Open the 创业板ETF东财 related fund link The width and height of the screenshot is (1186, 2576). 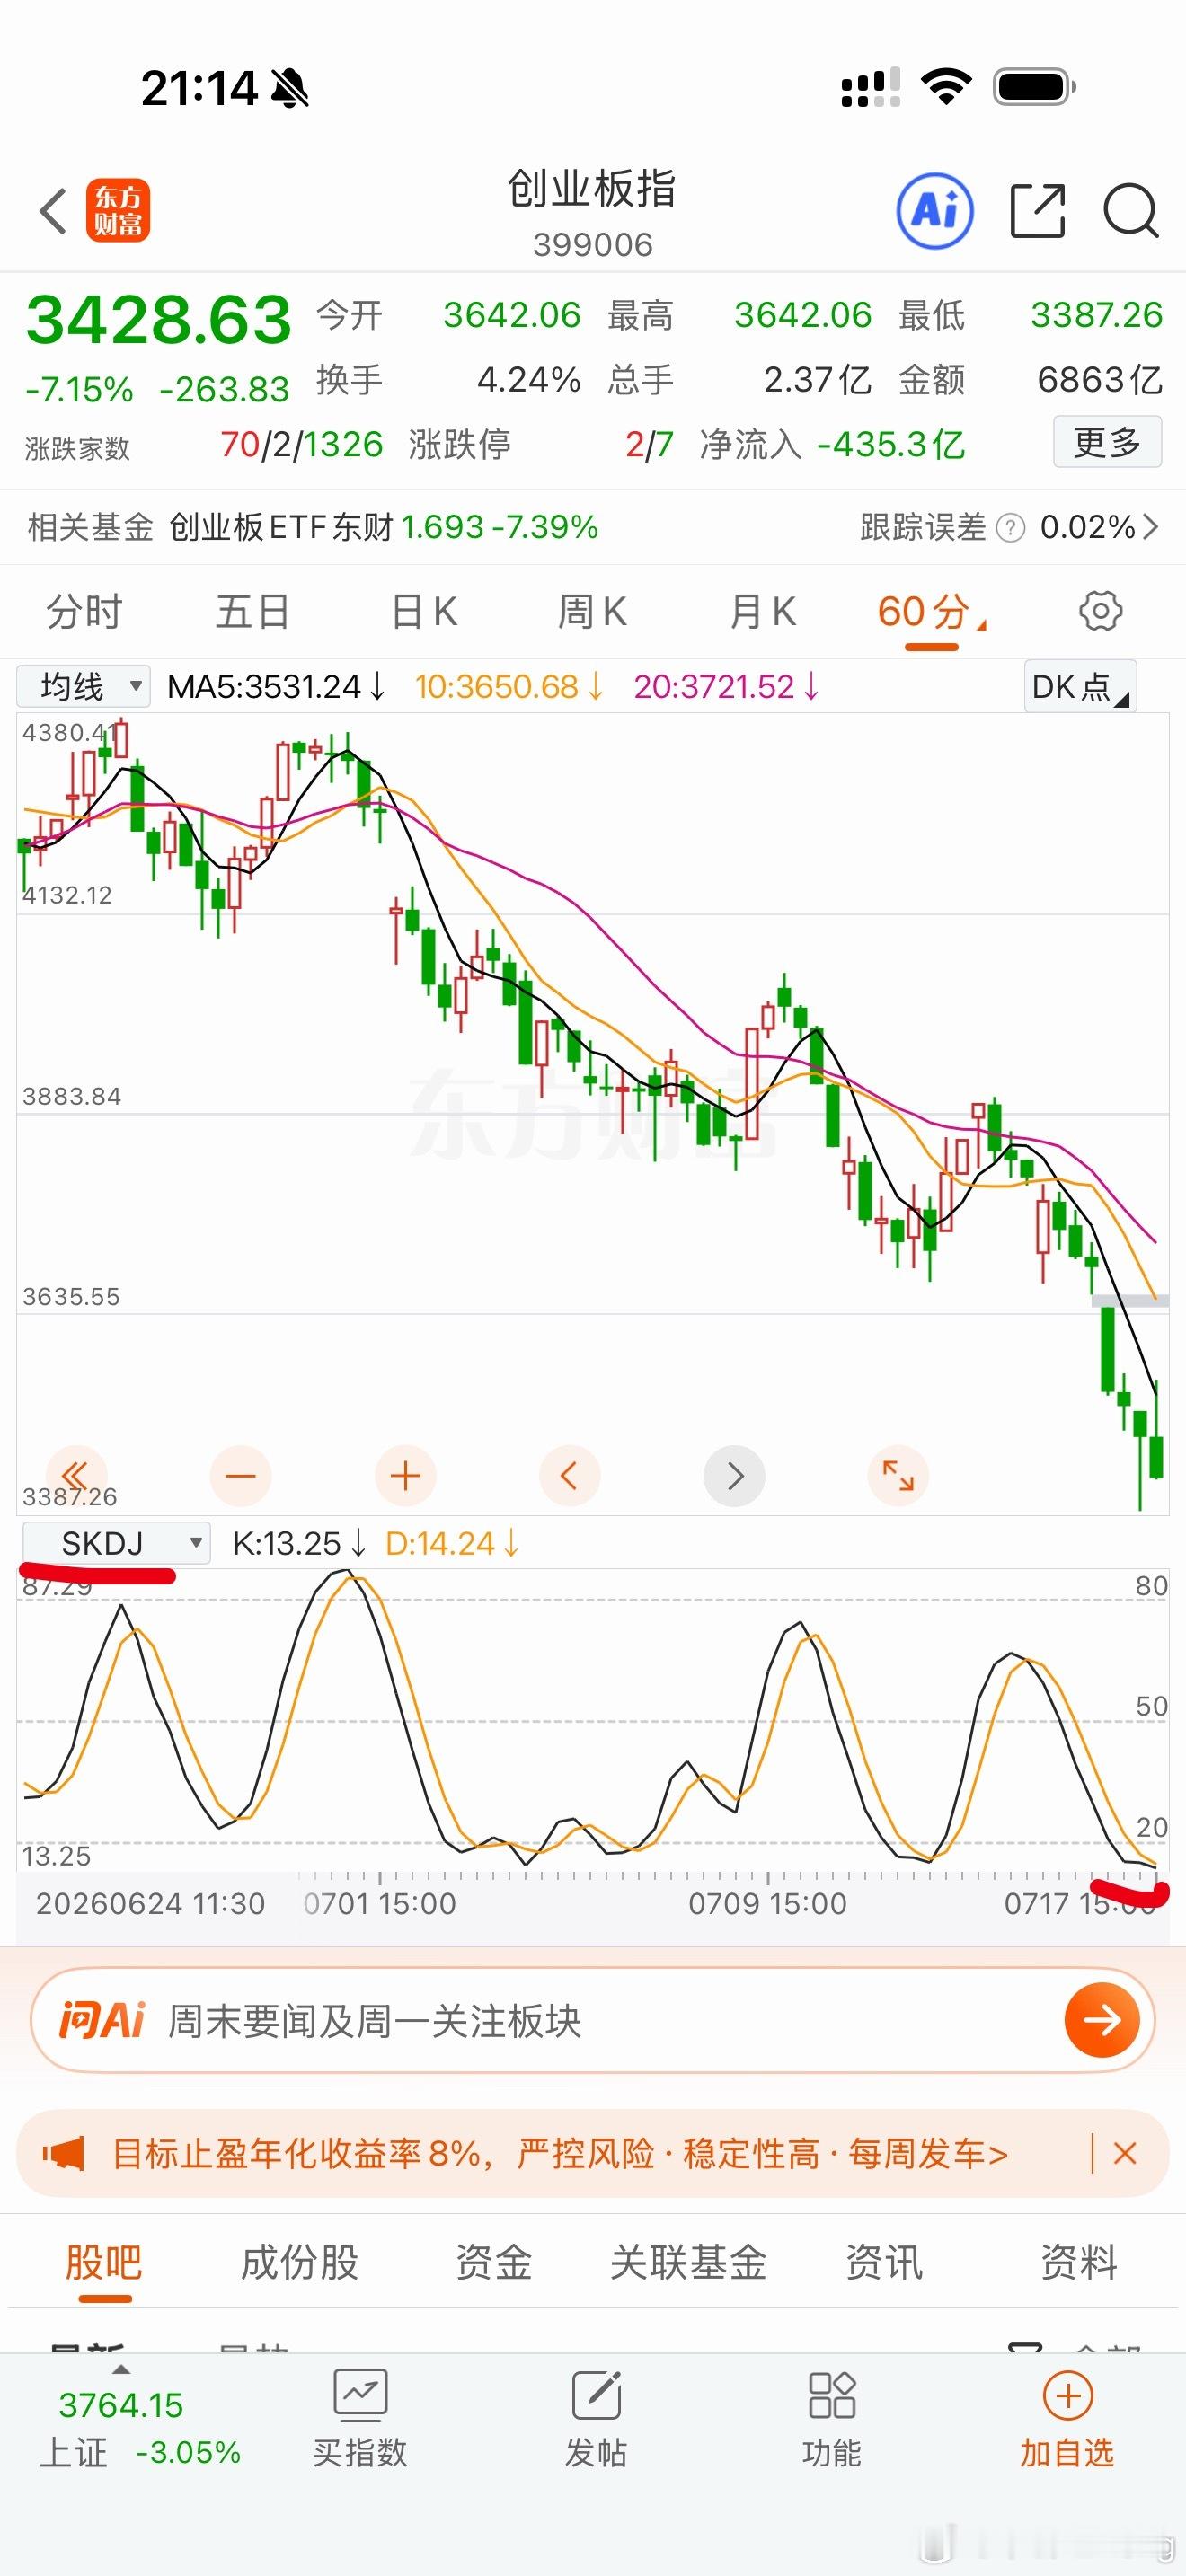click(383, 527)
